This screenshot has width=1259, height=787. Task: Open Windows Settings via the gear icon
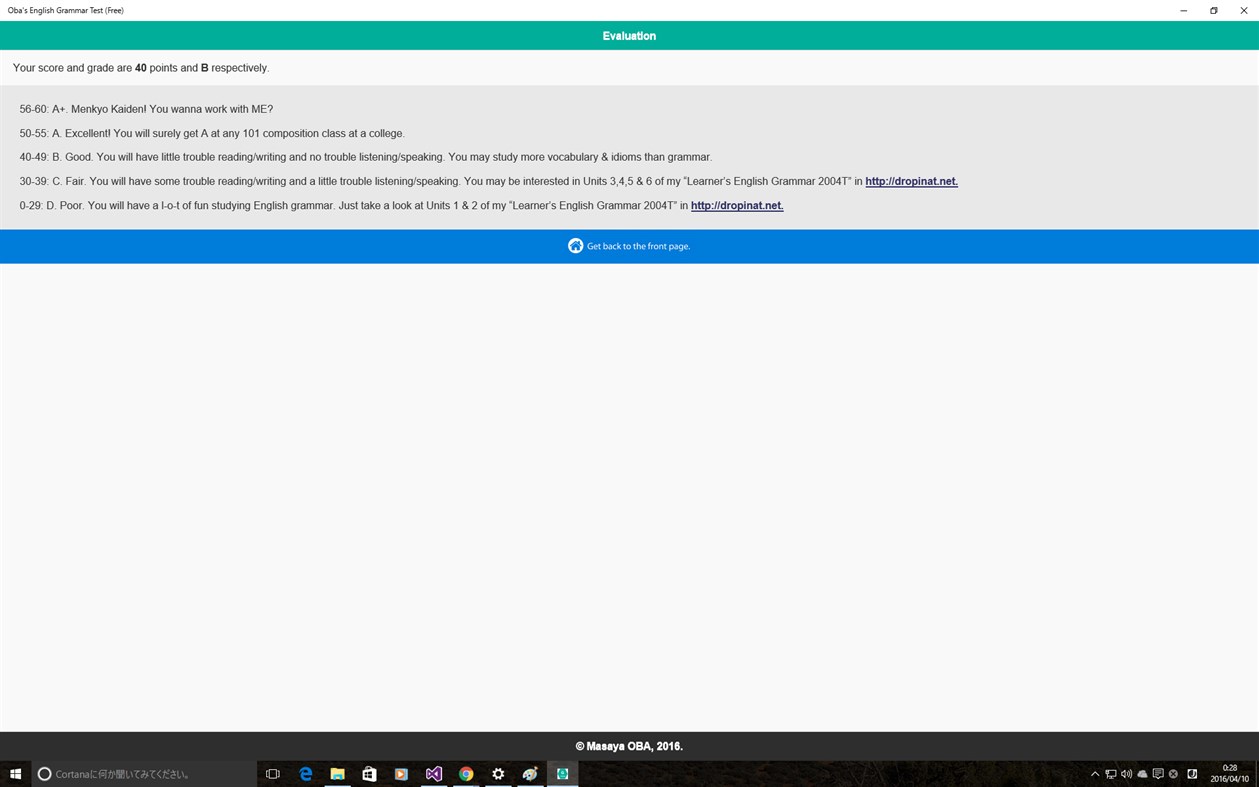pos(497,773)
